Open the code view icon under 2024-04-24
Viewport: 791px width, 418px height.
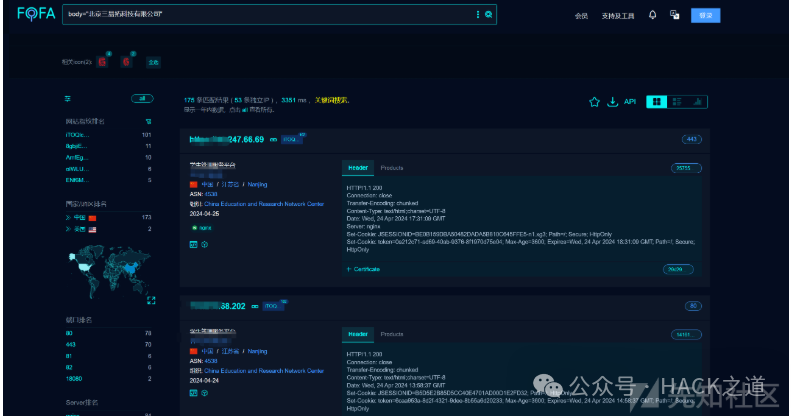tap(193, 393)
